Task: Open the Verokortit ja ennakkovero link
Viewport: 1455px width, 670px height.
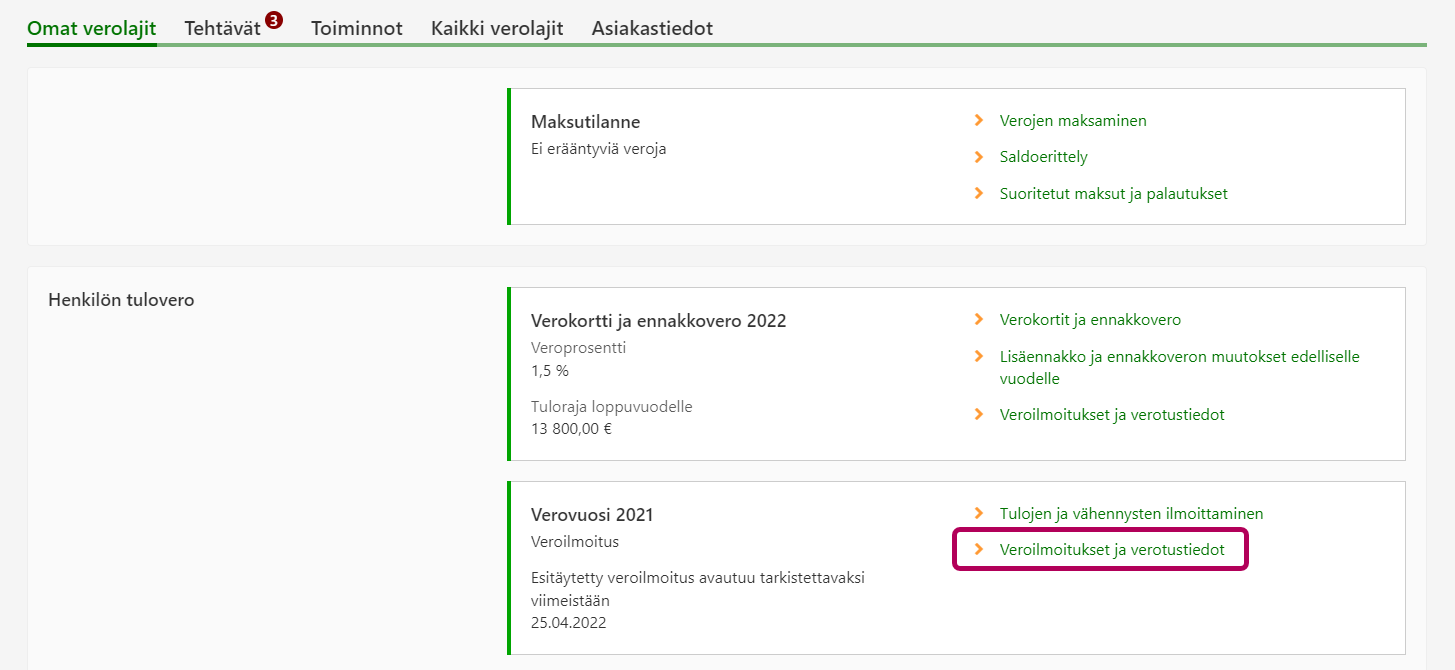Action: tap(1090, 320)
